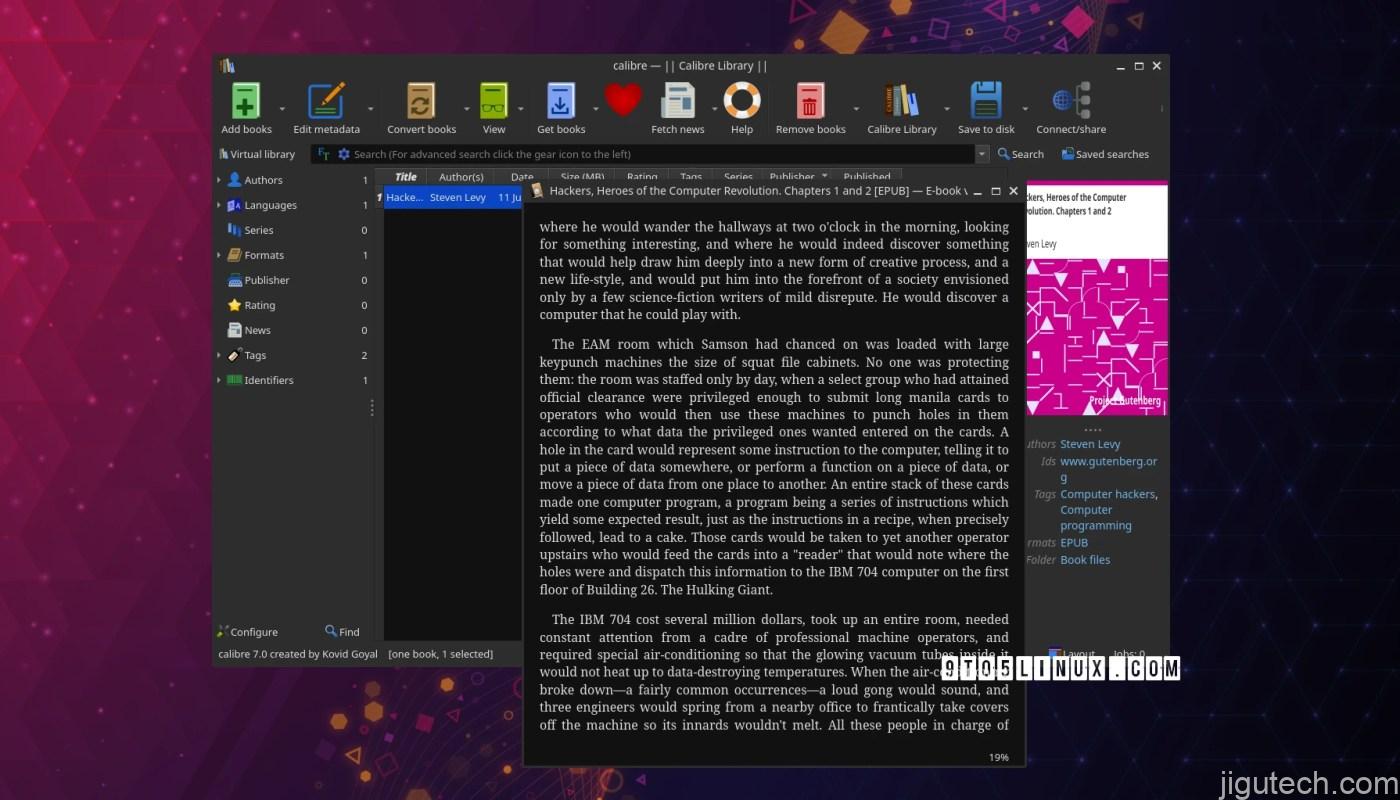
Task: Open the Book files folder link
Action: coord(1085,560)
